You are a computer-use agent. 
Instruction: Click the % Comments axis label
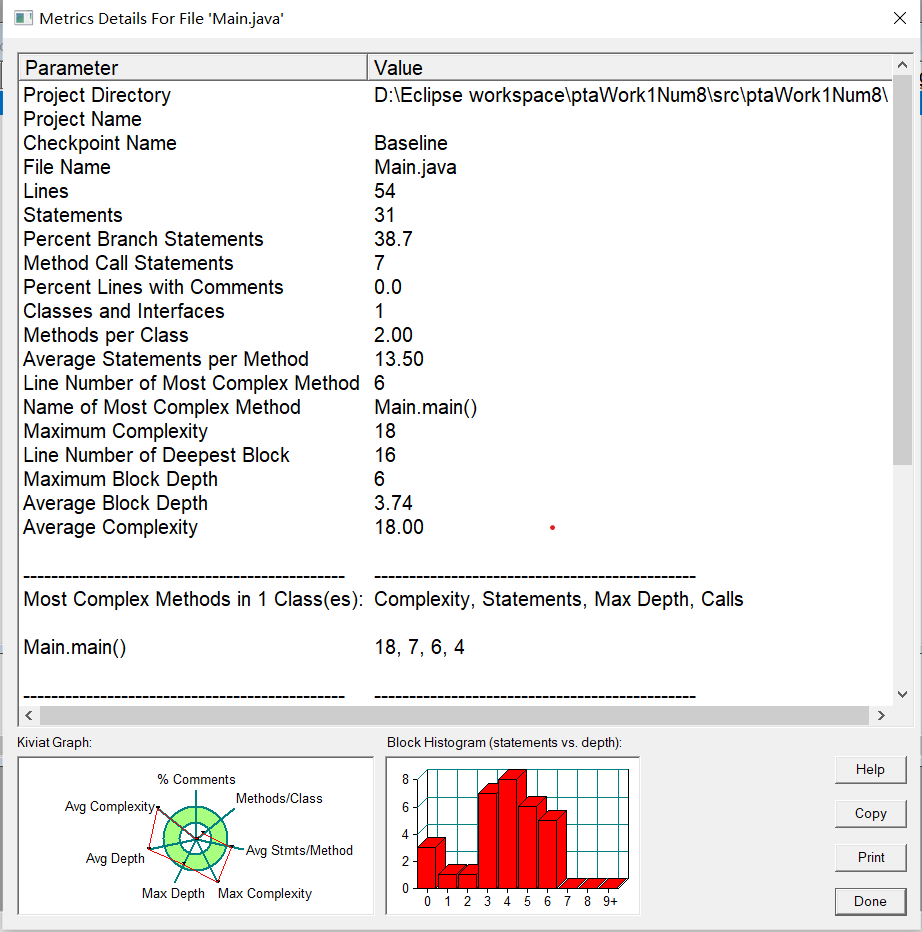pos(196,779)
